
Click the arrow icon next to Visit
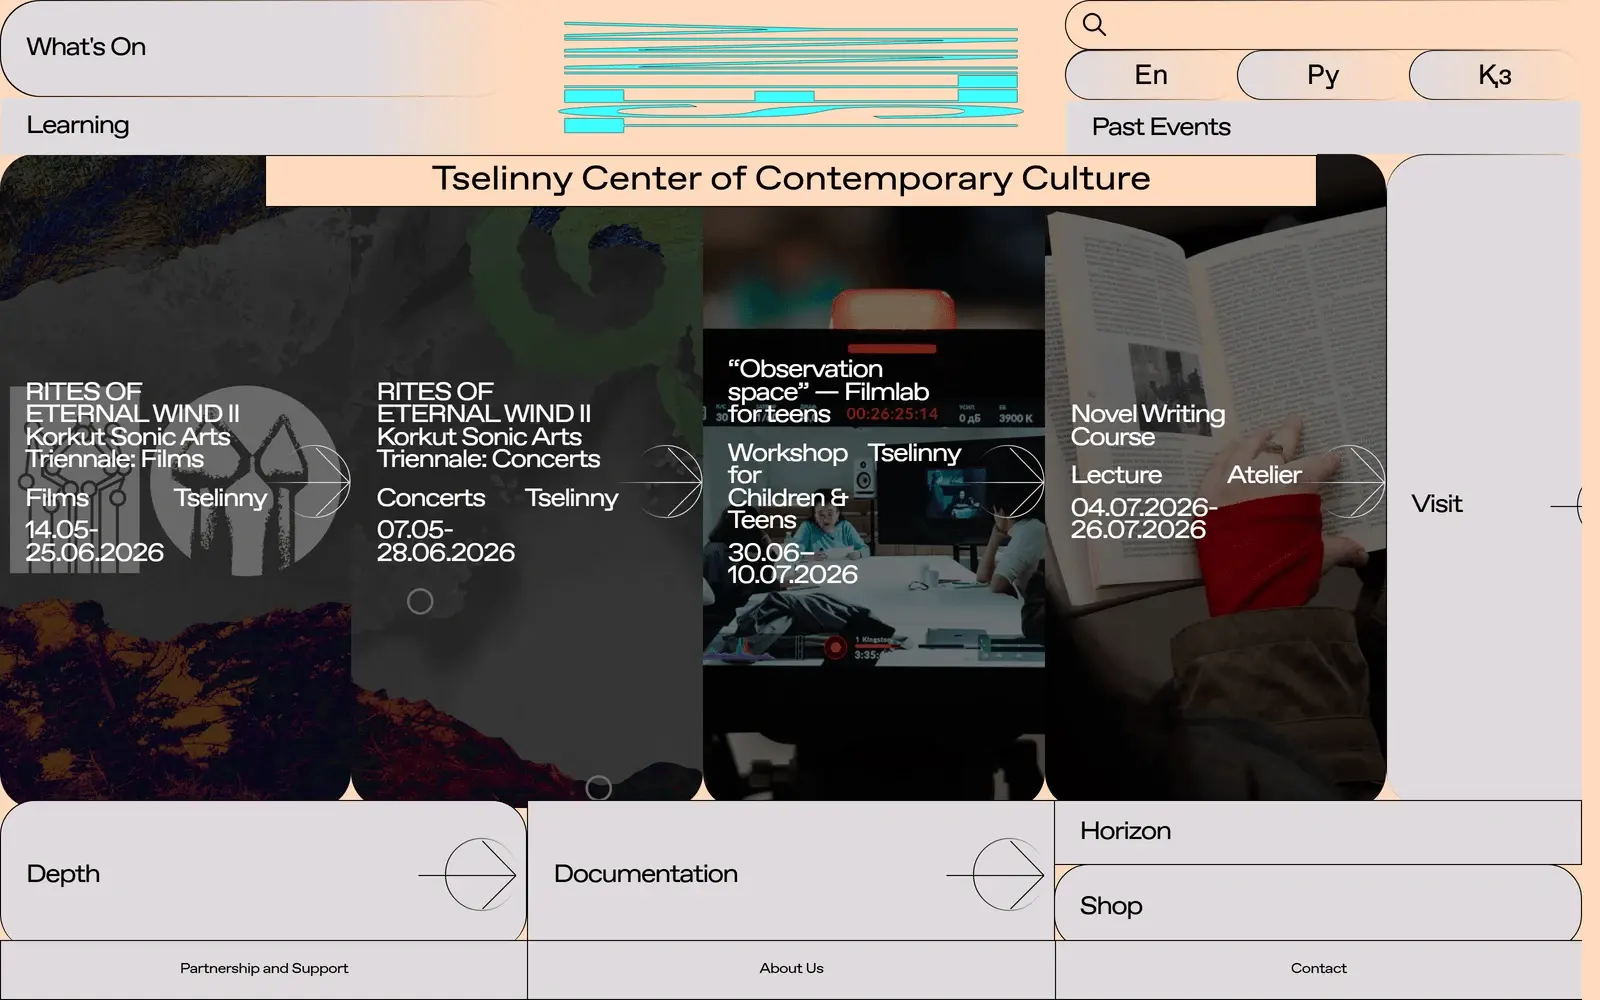click(x=1566, y=506)
